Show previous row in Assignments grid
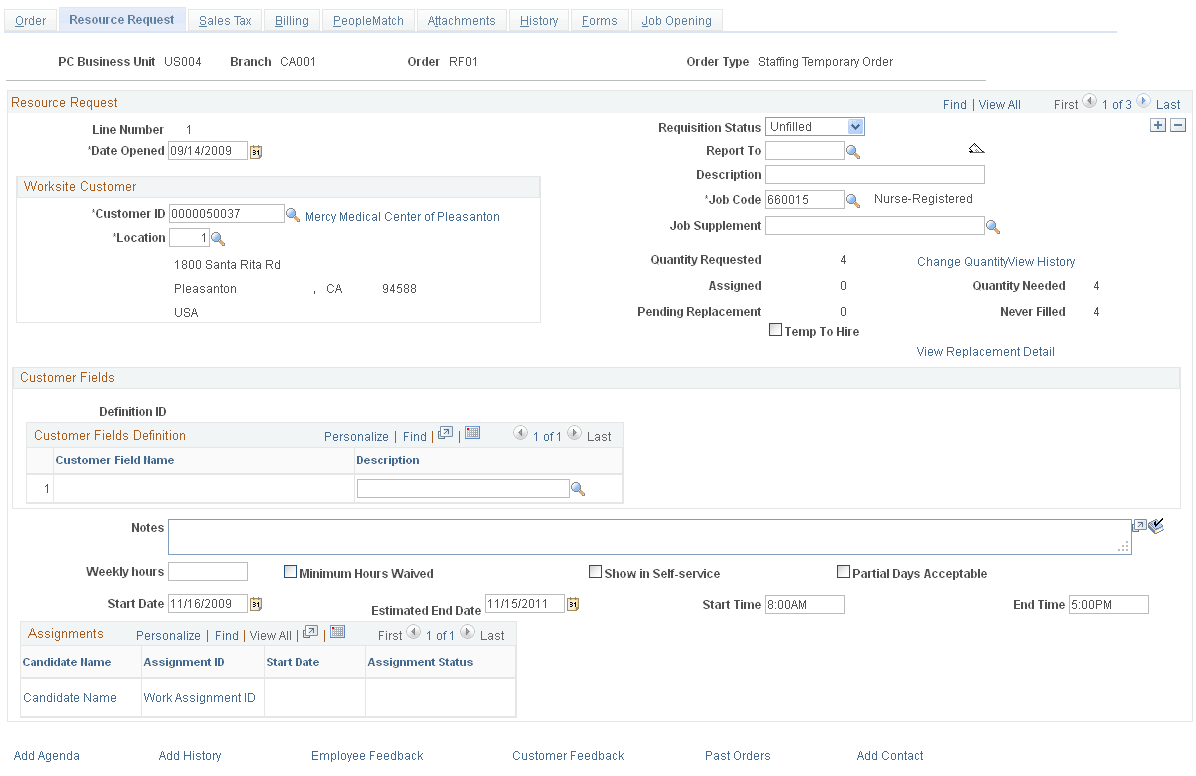The image size is (1196, 776). pyautogui.click(x=413, y=632)
